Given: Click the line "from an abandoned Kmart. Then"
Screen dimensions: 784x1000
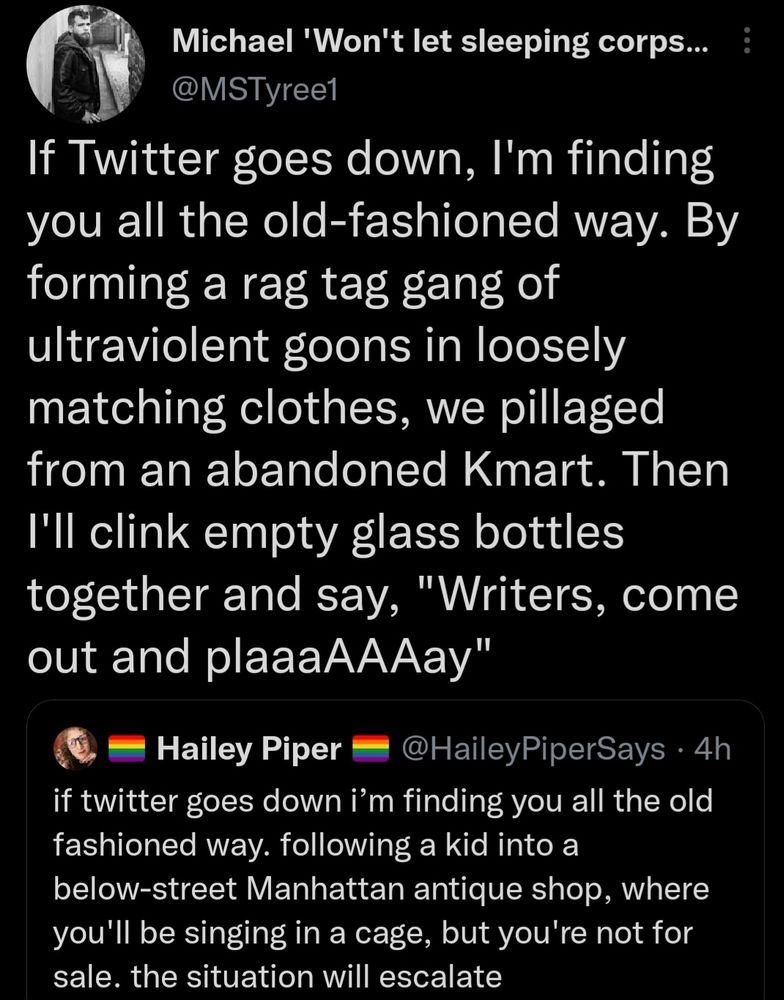Looking at the screenshot, I should pos(378,470).
